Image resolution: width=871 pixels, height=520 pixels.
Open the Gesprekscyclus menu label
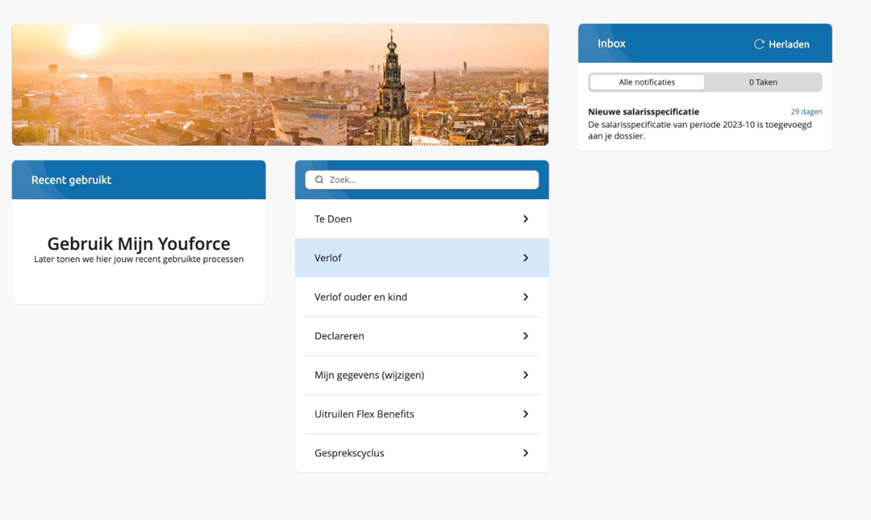tap(349, 453)
